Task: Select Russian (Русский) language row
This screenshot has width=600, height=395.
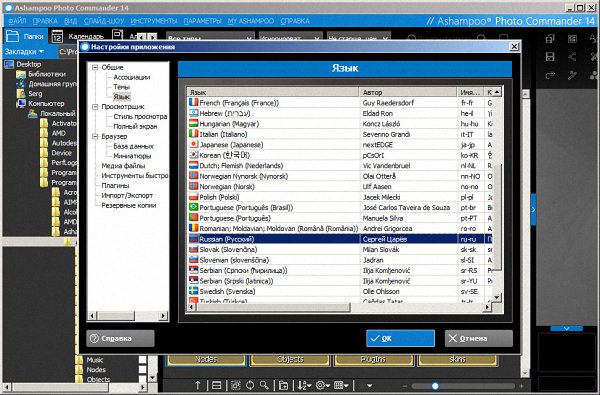Action: coord(340,239)
